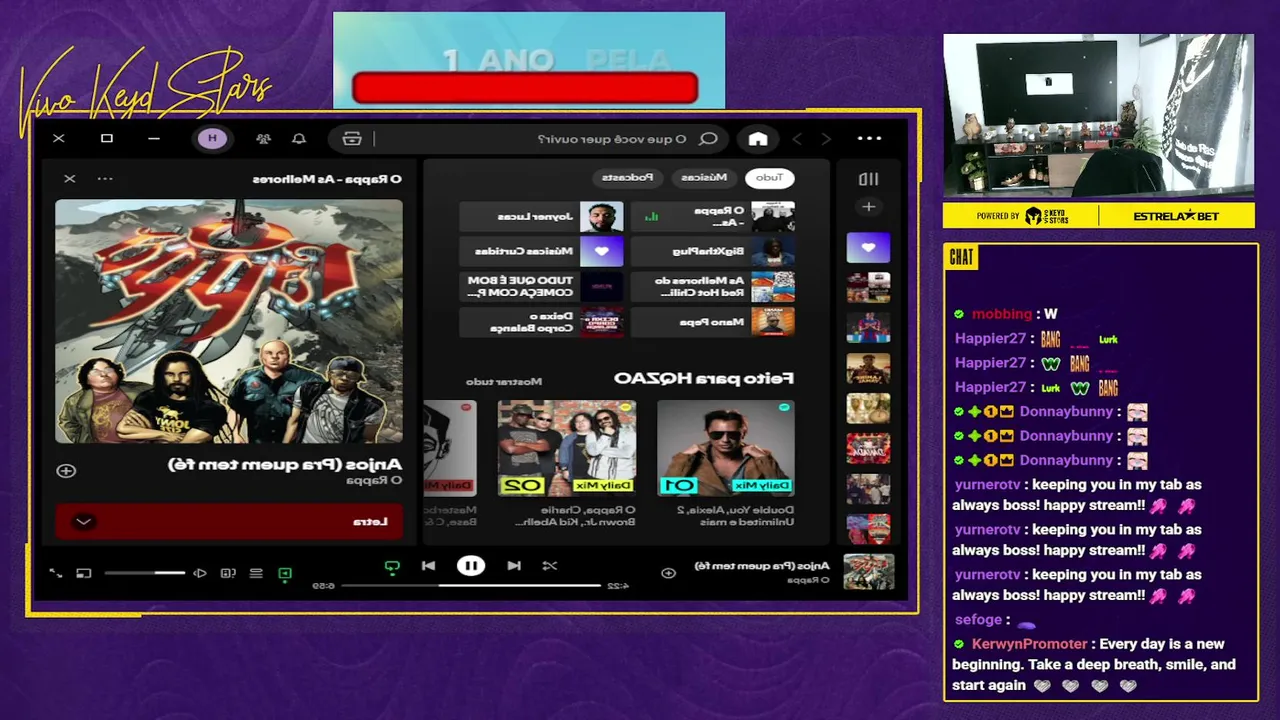Screen dimensions: 1280x720
Task: Click the 'sefoge' chat username
Action: point(977,619)
